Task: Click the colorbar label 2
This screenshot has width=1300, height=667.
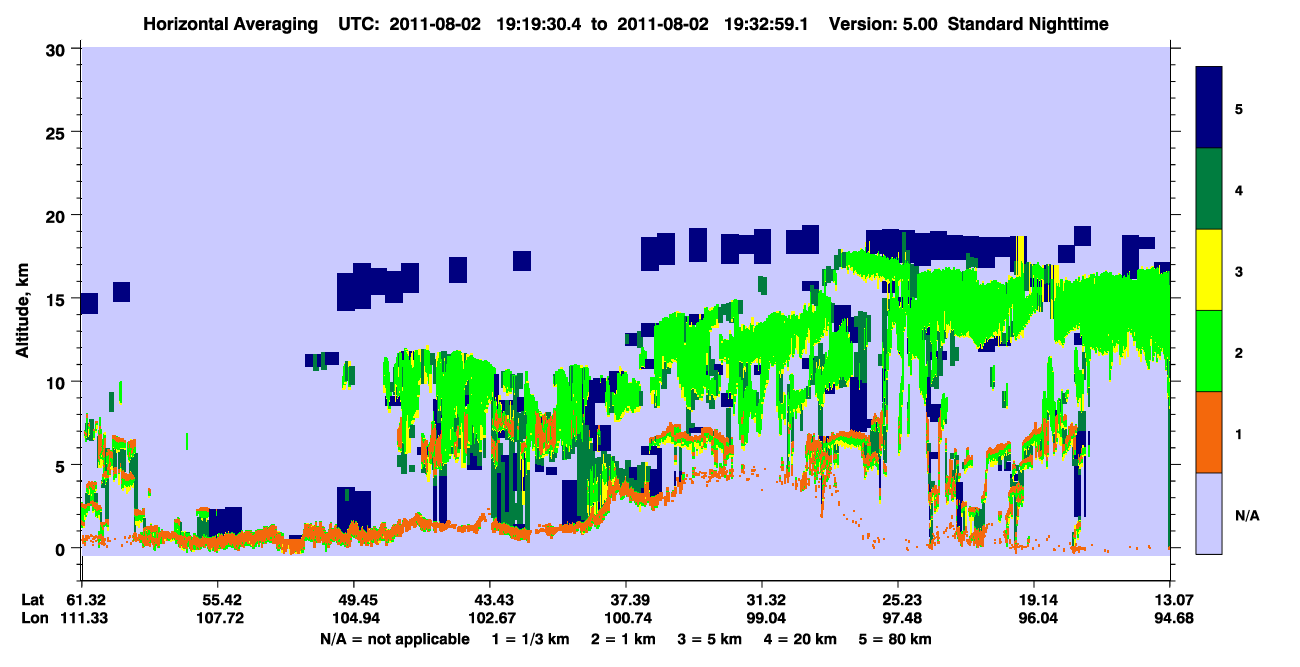Action: click(x=1239, y=352)
